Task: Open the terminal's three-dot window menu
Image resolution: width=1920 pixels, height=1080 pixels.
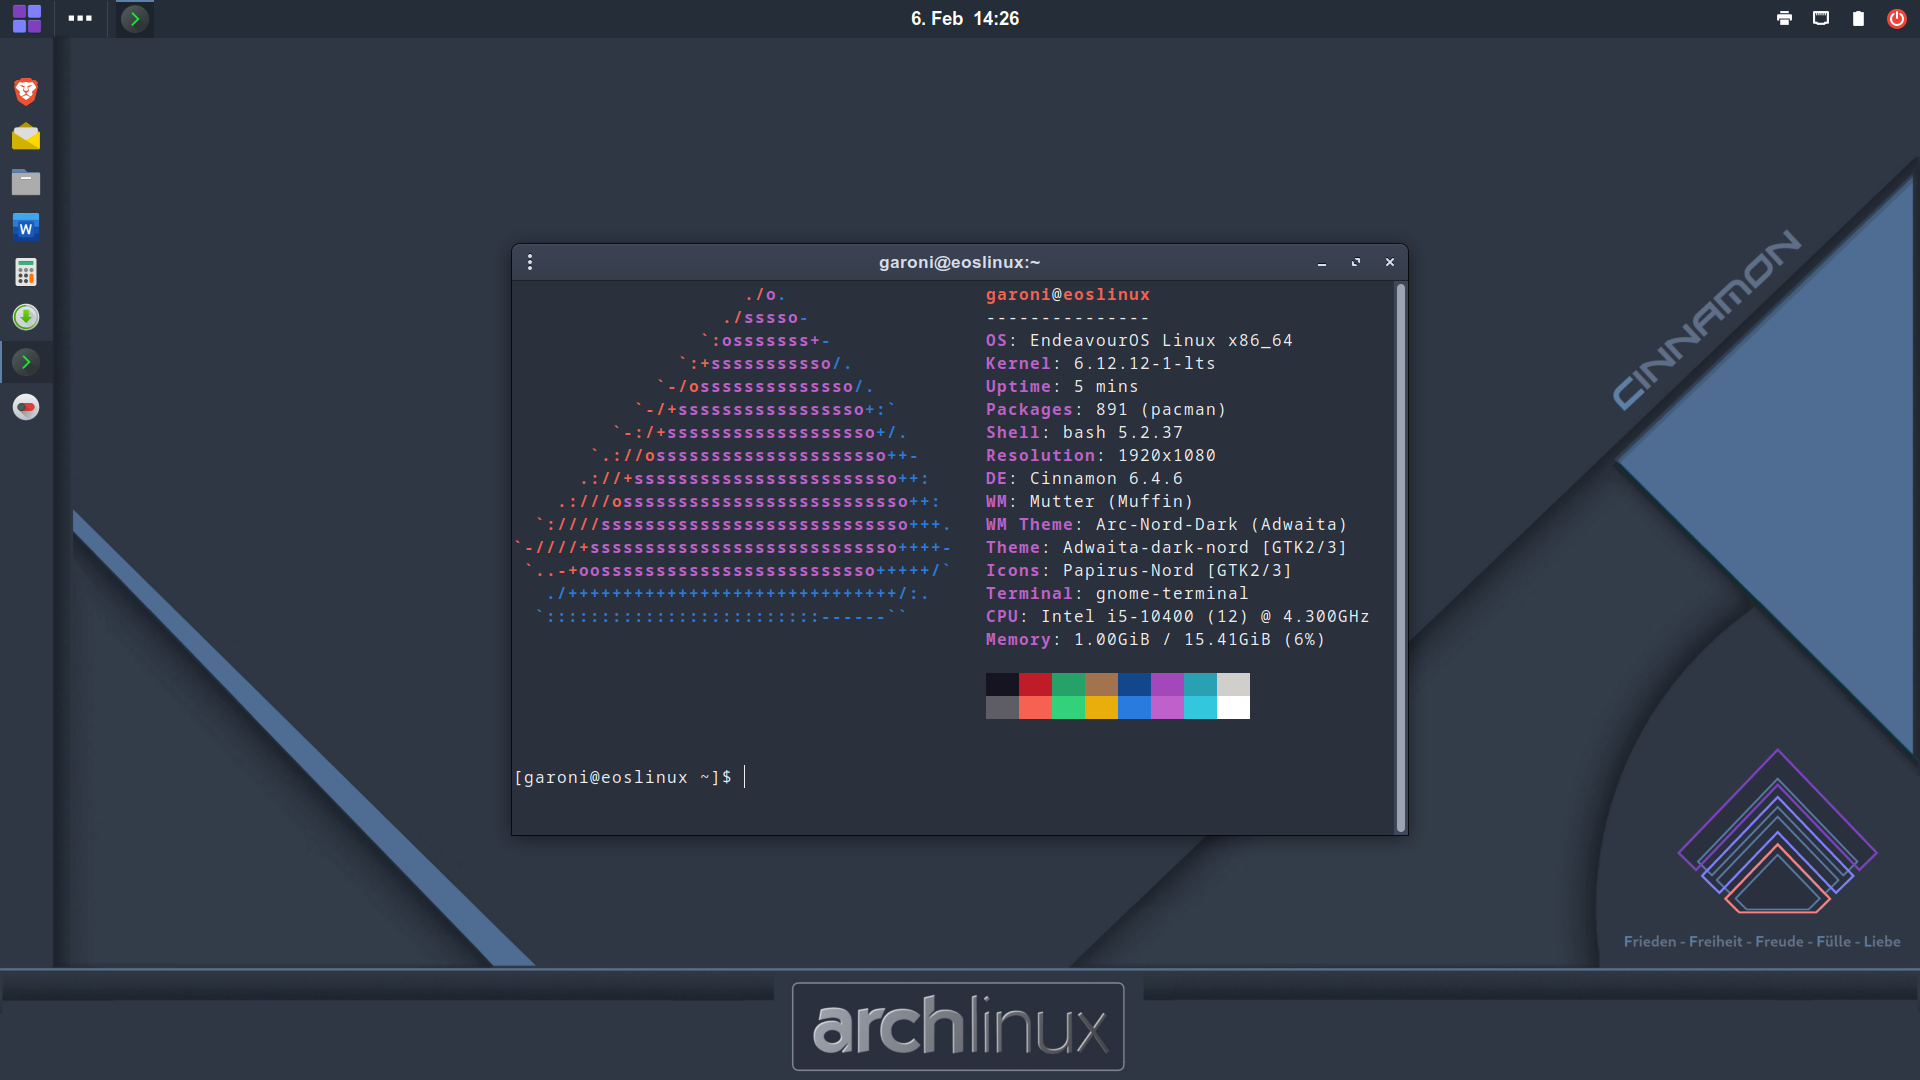Action: (x=530, y=262)
